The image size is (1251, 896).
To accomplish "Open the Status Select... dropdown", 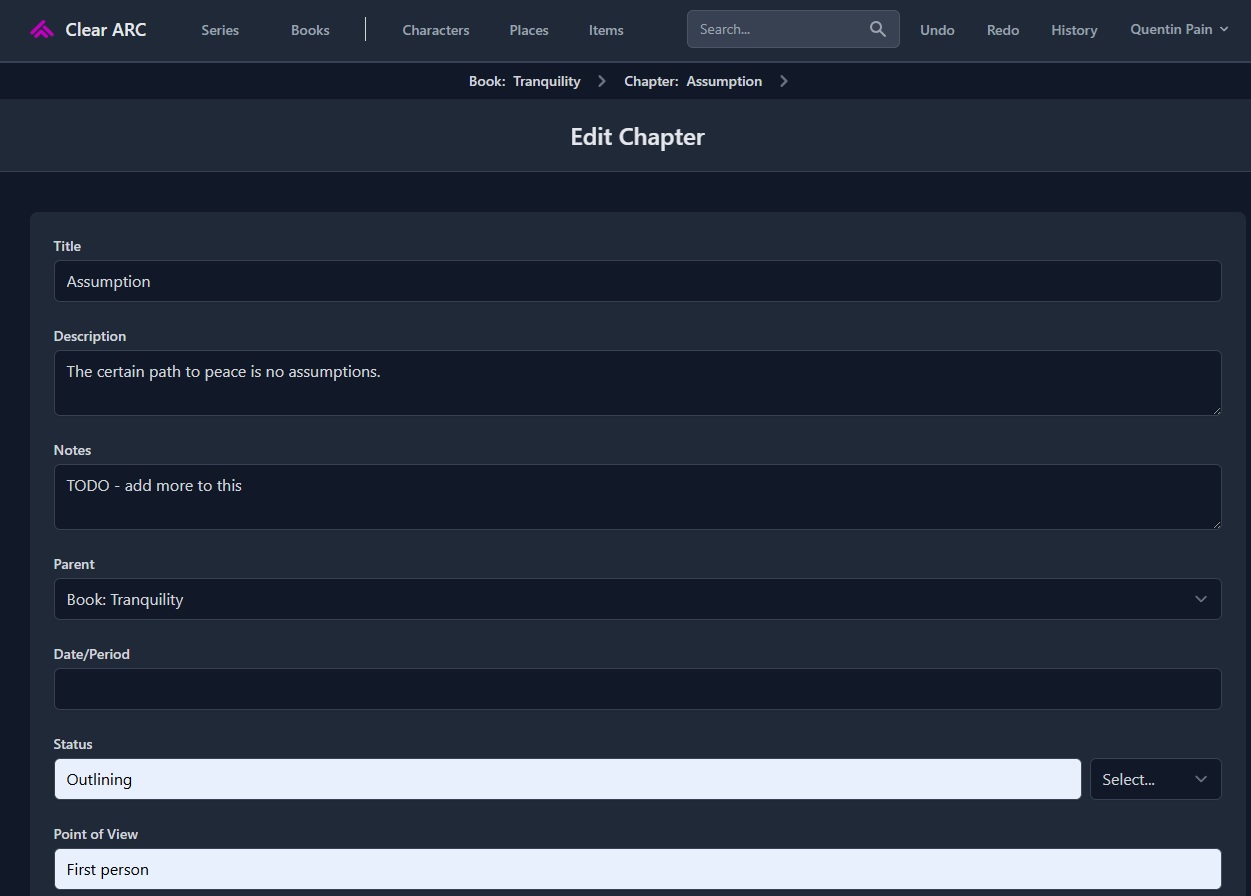I will point(1155,779).
